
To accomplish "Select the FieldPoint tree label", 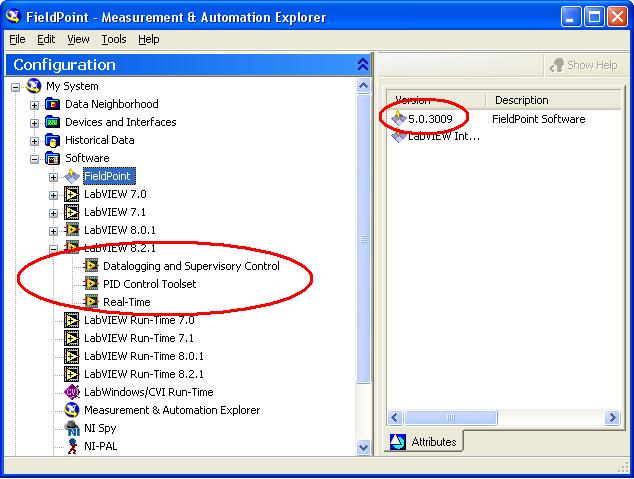I will click(x=109, y=176).
